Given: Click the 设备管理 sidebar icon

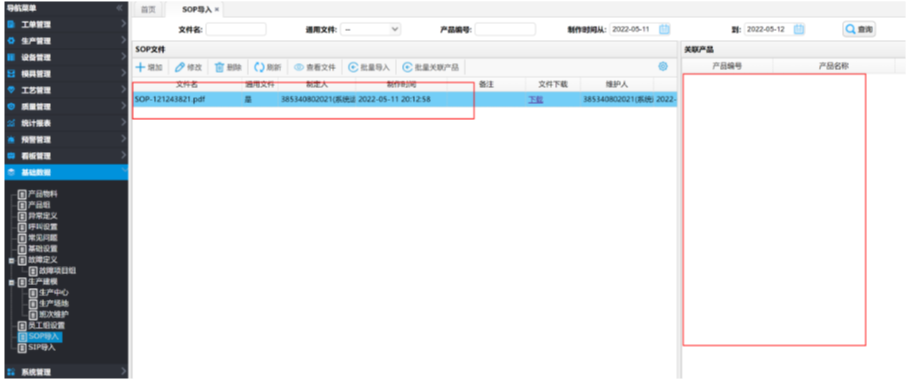Looking at the screenshot, I should [11, 57].
